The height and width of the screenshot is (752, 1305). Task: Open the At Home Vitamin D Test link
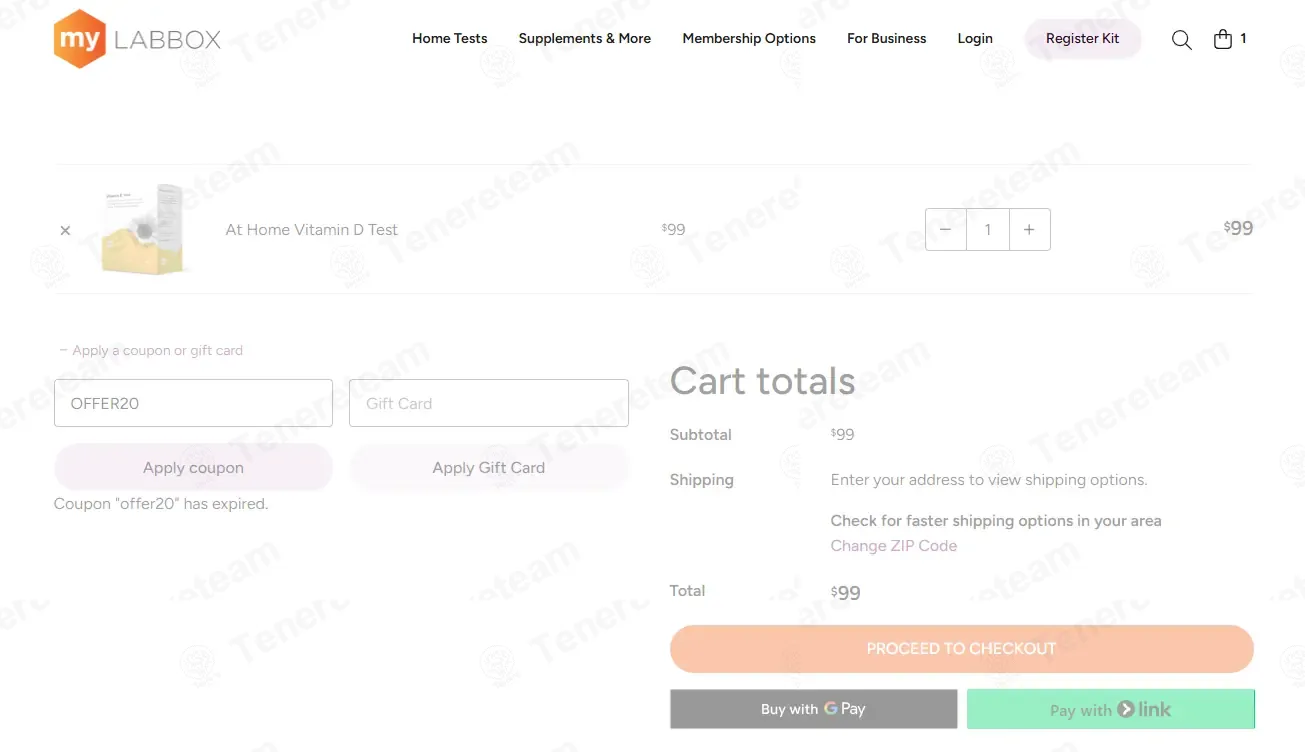[312, 230]
